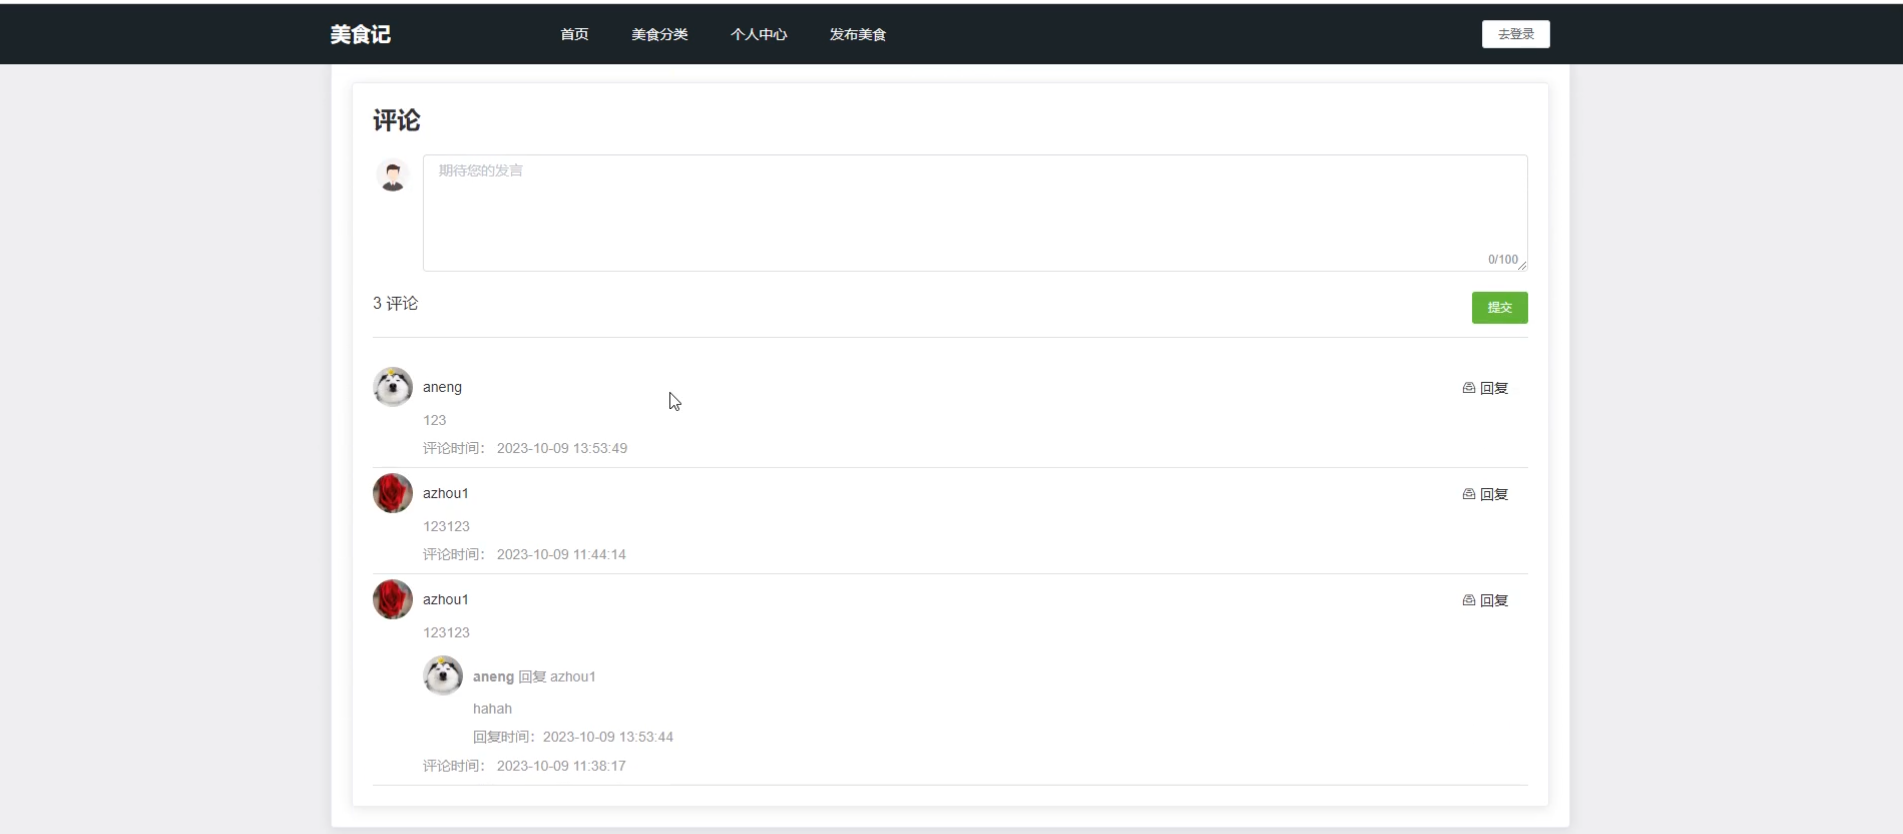Click azhou1 rose avatar on 11:44:14 comment

392,493
